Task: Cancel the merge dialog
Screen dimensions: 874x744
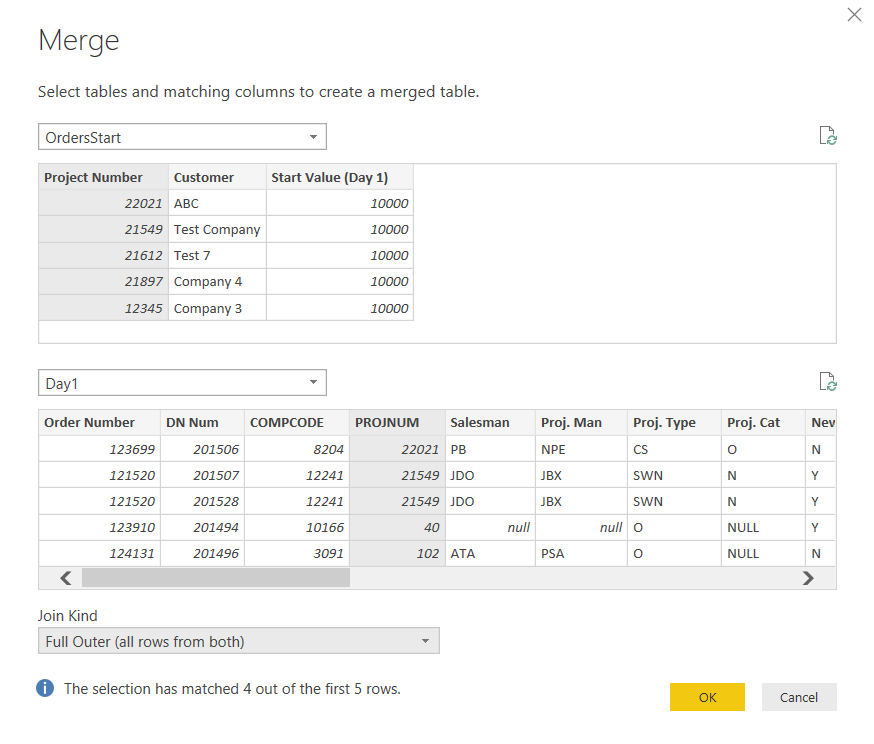Action: 799,697
